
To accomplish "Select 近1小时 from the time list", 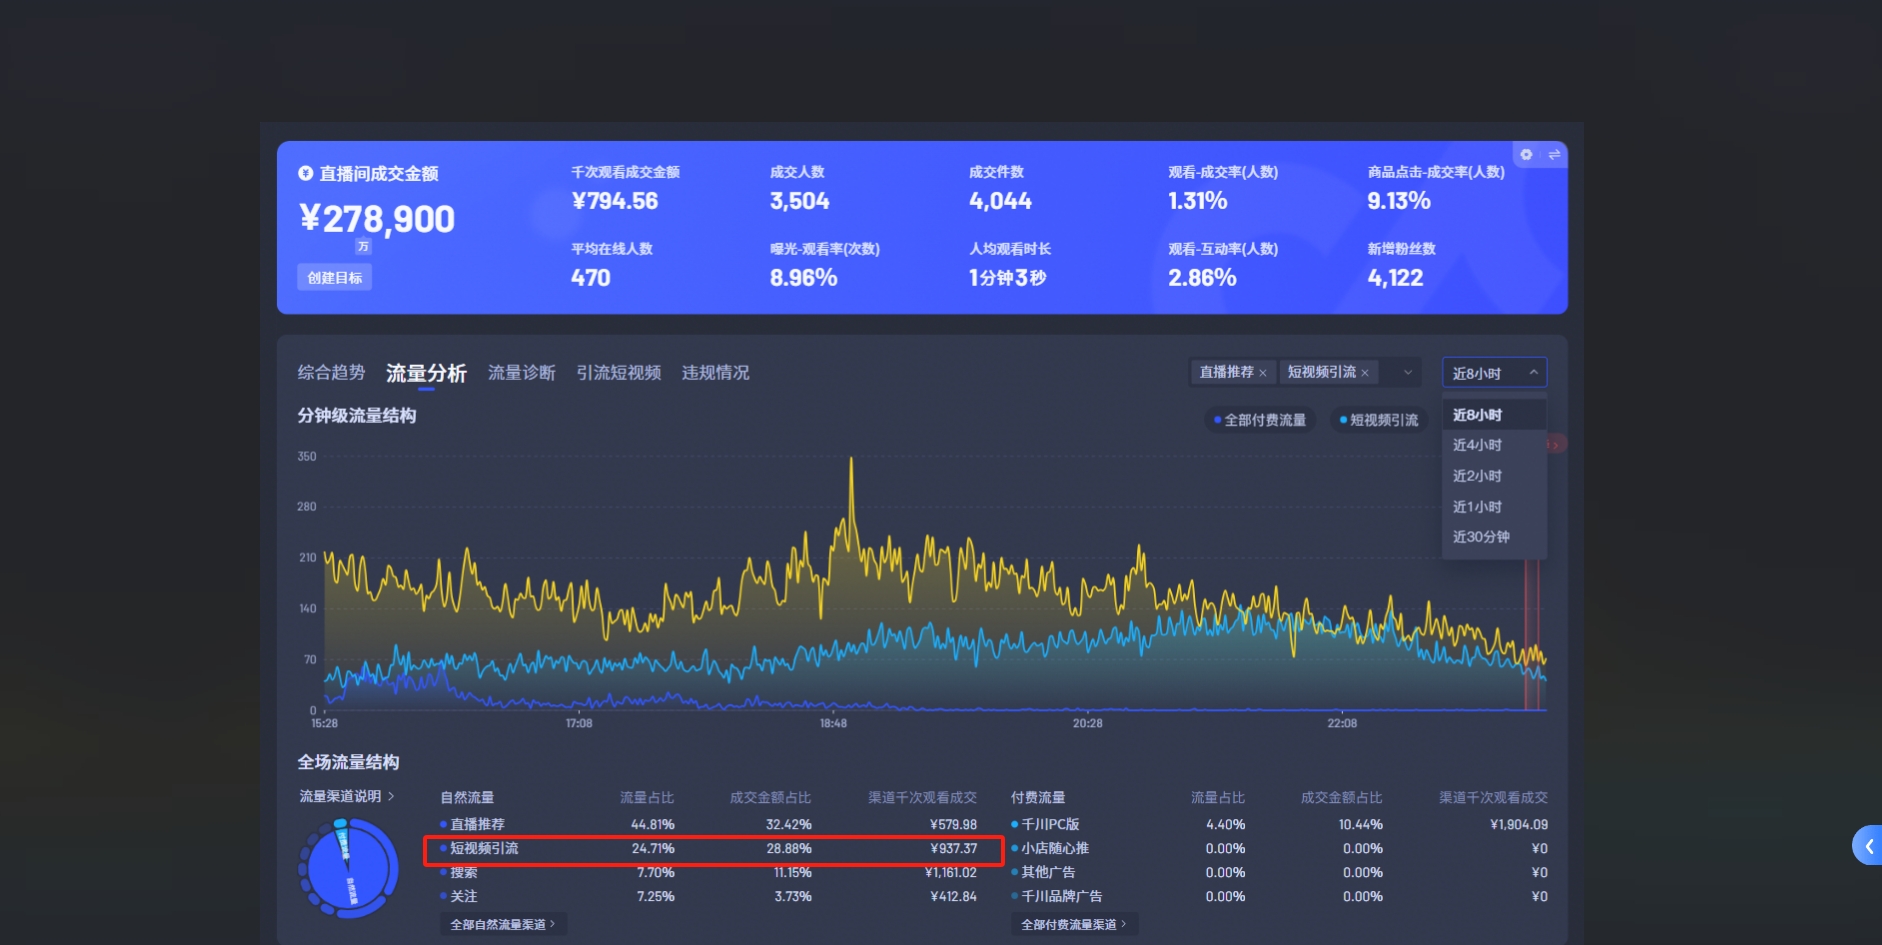I will tap(1494, 507).
